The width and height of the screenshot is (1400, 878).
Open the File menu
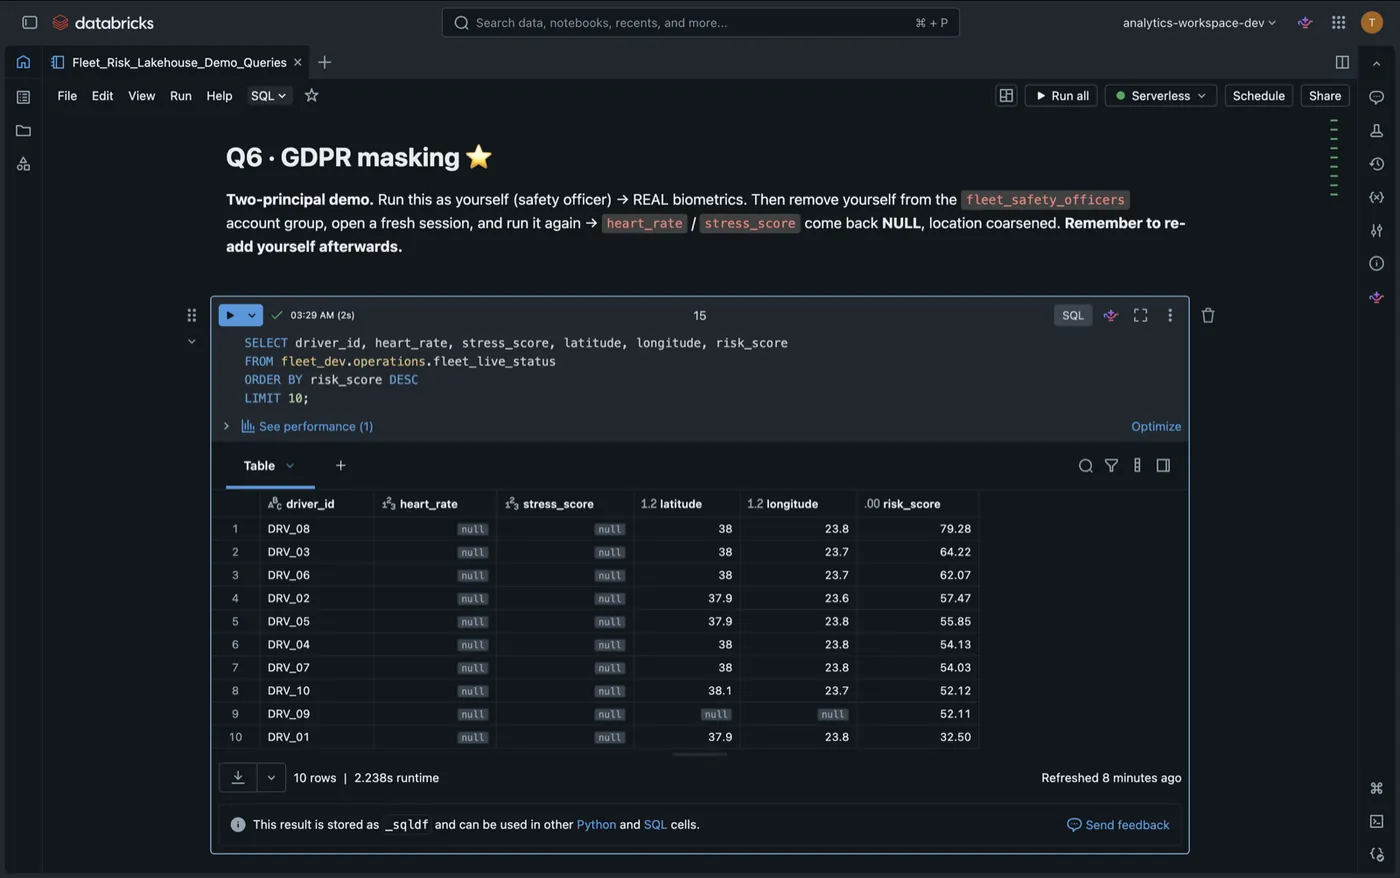point(67,95)
